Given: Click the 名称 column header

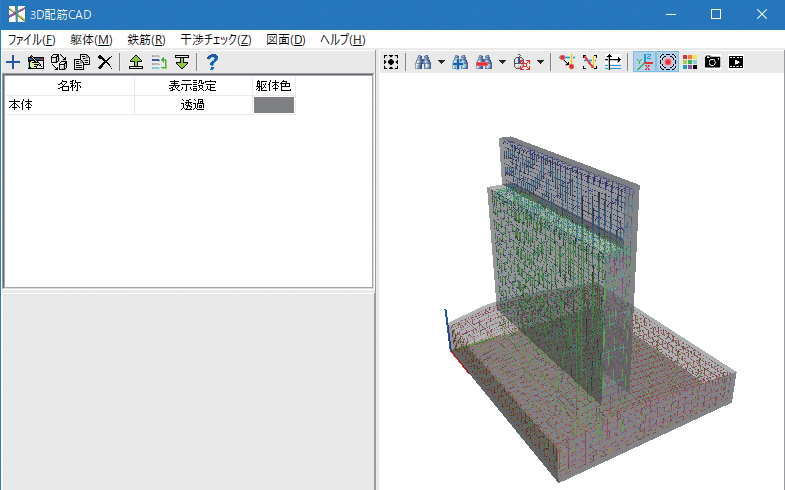Looking at the screenshot, I should click(69, 86).
